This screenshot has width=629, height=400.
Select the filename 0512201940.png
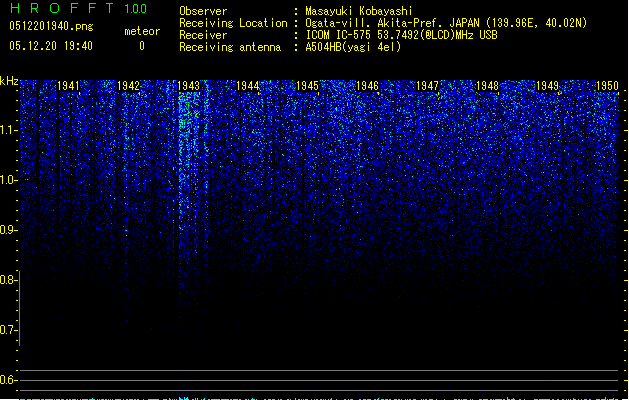coord(51,26)
